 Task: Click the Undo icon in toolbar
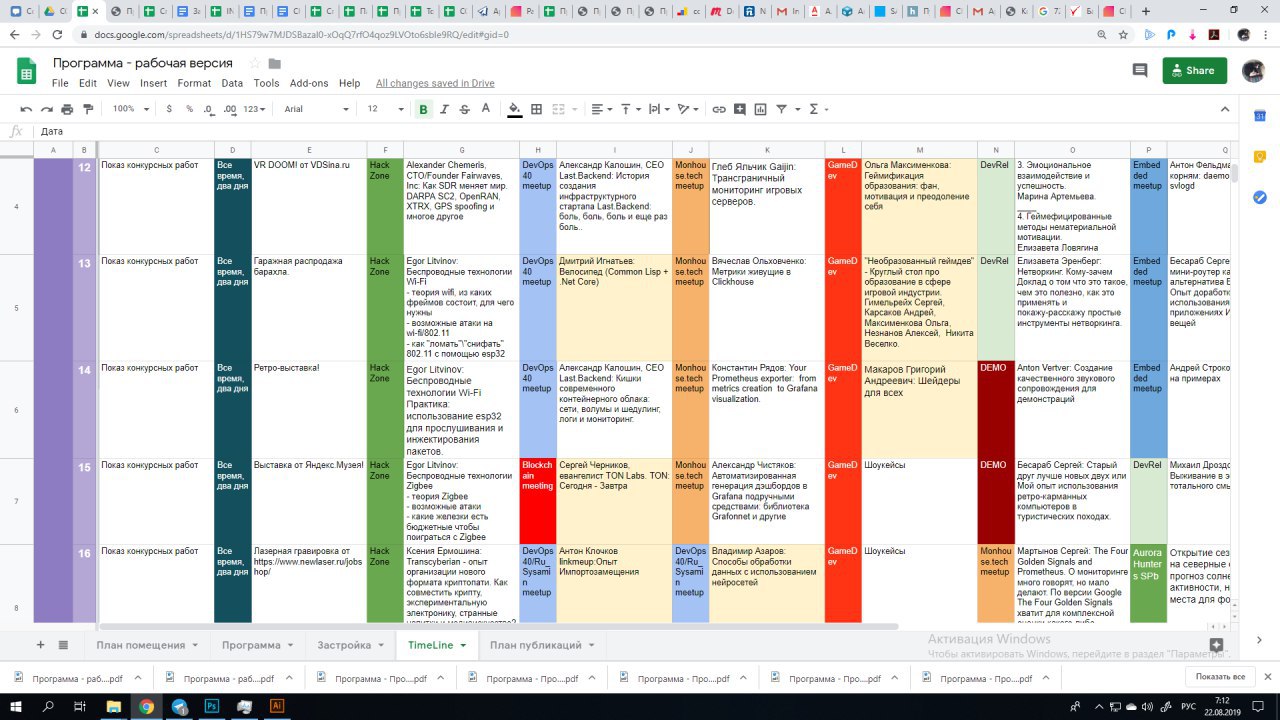point(26,109)
